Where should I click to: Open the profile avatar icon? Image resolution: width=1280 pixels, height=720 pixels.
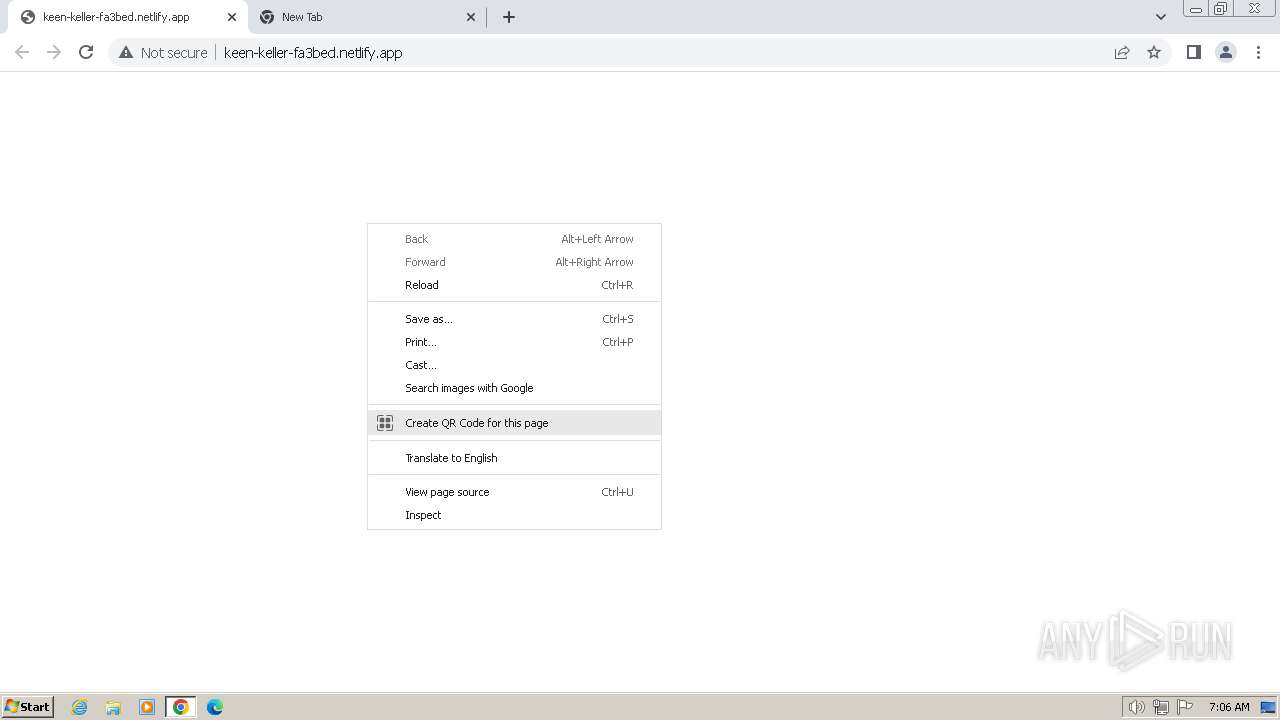(1226, 52)
